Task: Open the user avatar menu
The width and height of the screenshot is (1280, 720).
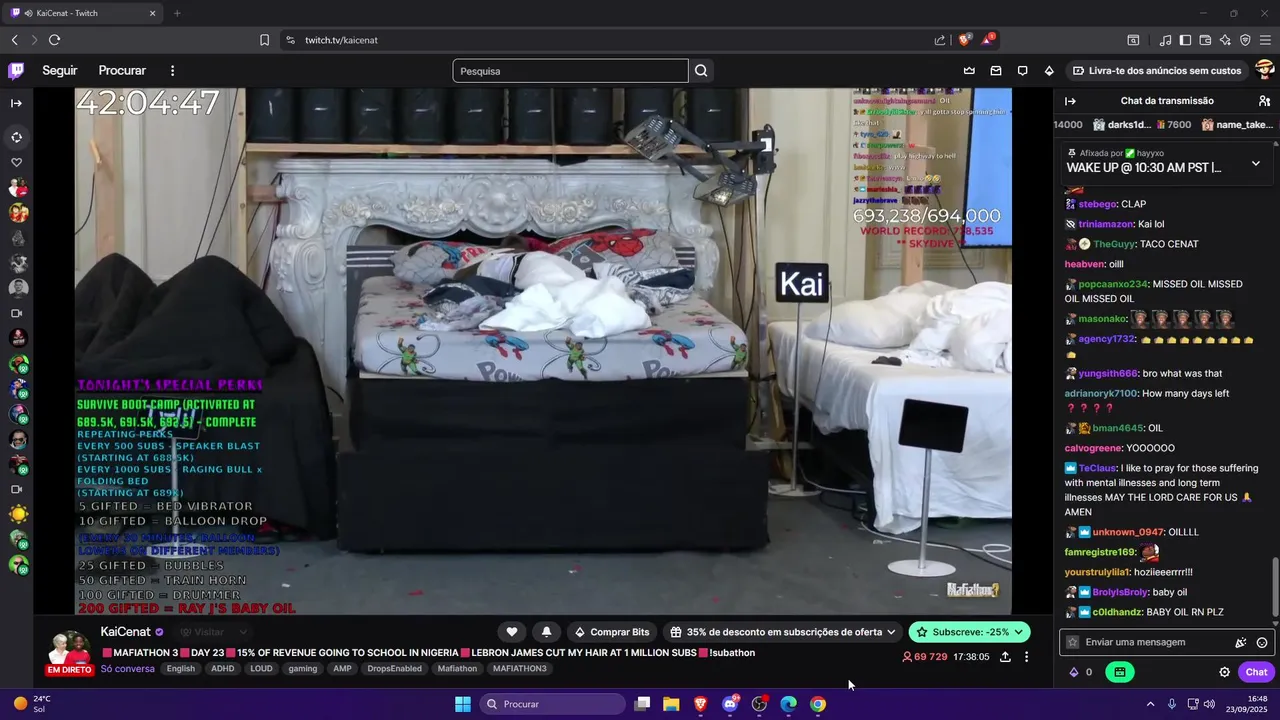Action: 1265,70
